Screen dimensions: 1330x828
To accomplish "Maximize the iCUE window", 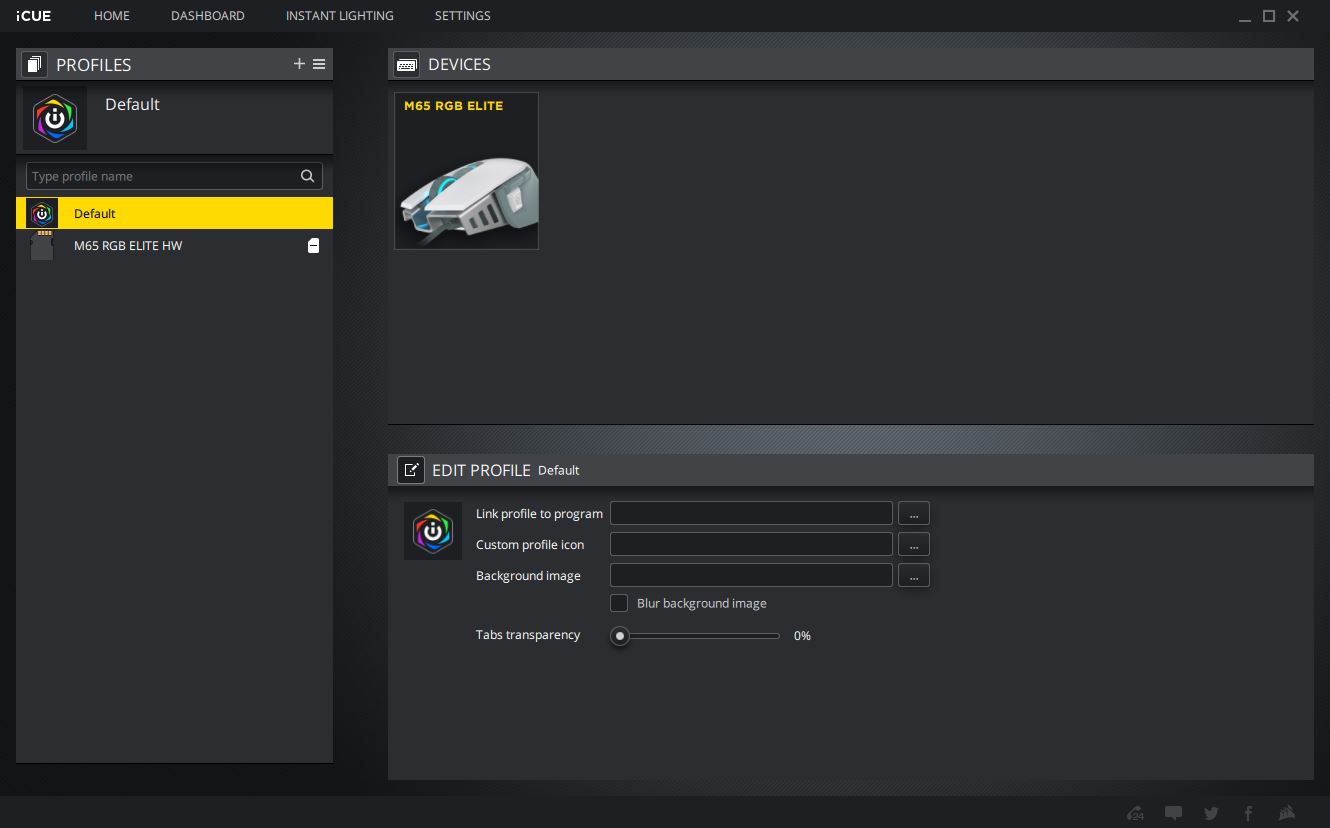I will coord(1269,16).
